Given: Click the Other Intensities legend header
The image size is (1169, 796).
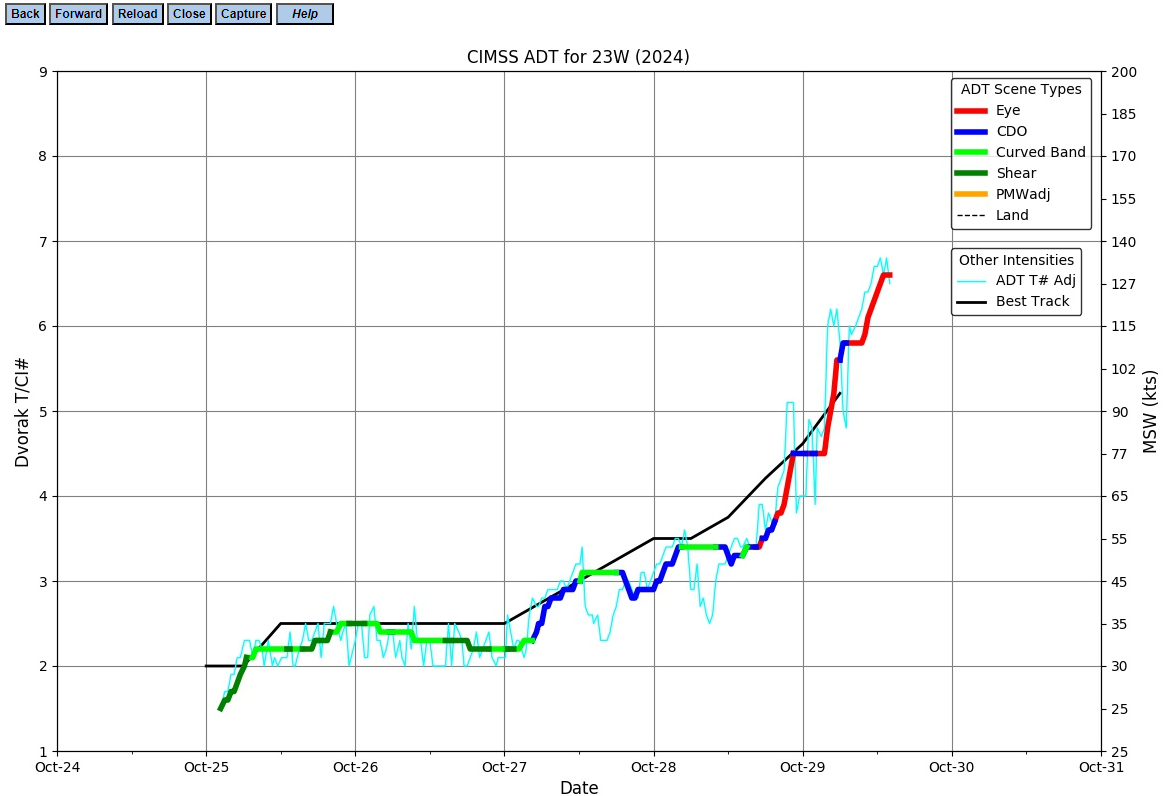Looking at the screenshot, I should 1016,260.
